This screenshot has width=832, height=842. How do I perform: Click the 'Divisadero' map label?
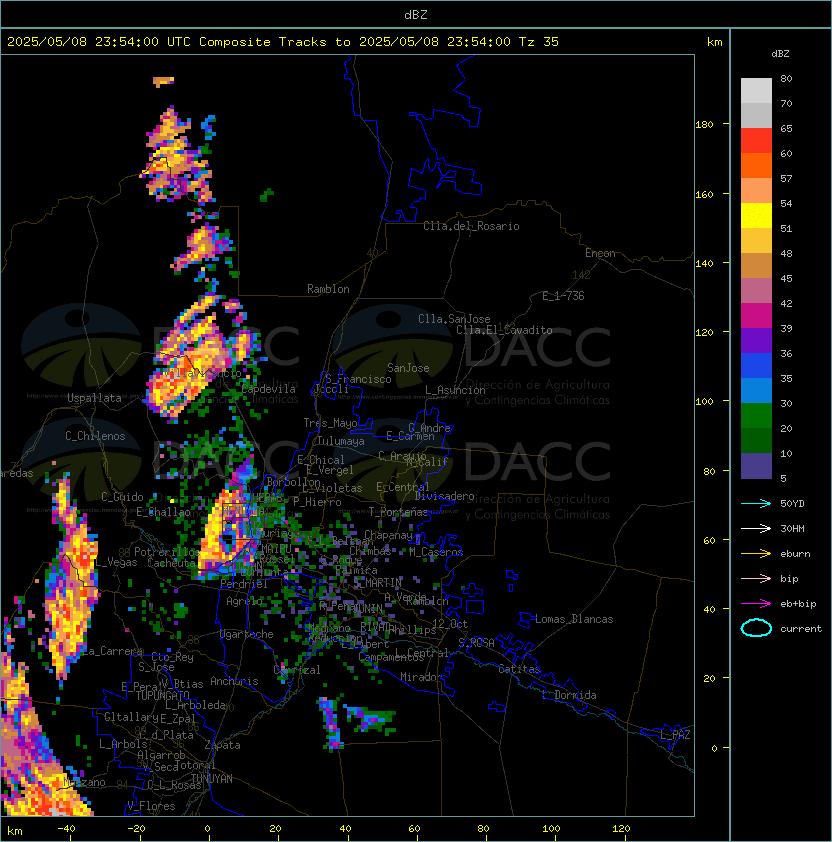pyautogui.click(x=444, y=496)
